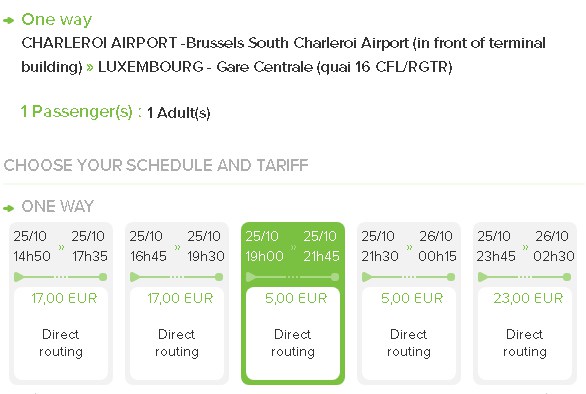Click the double chevron between Charleroi and Luxembourg
Viewport: 586px width, 394px height.
click(x=90, y=68)
